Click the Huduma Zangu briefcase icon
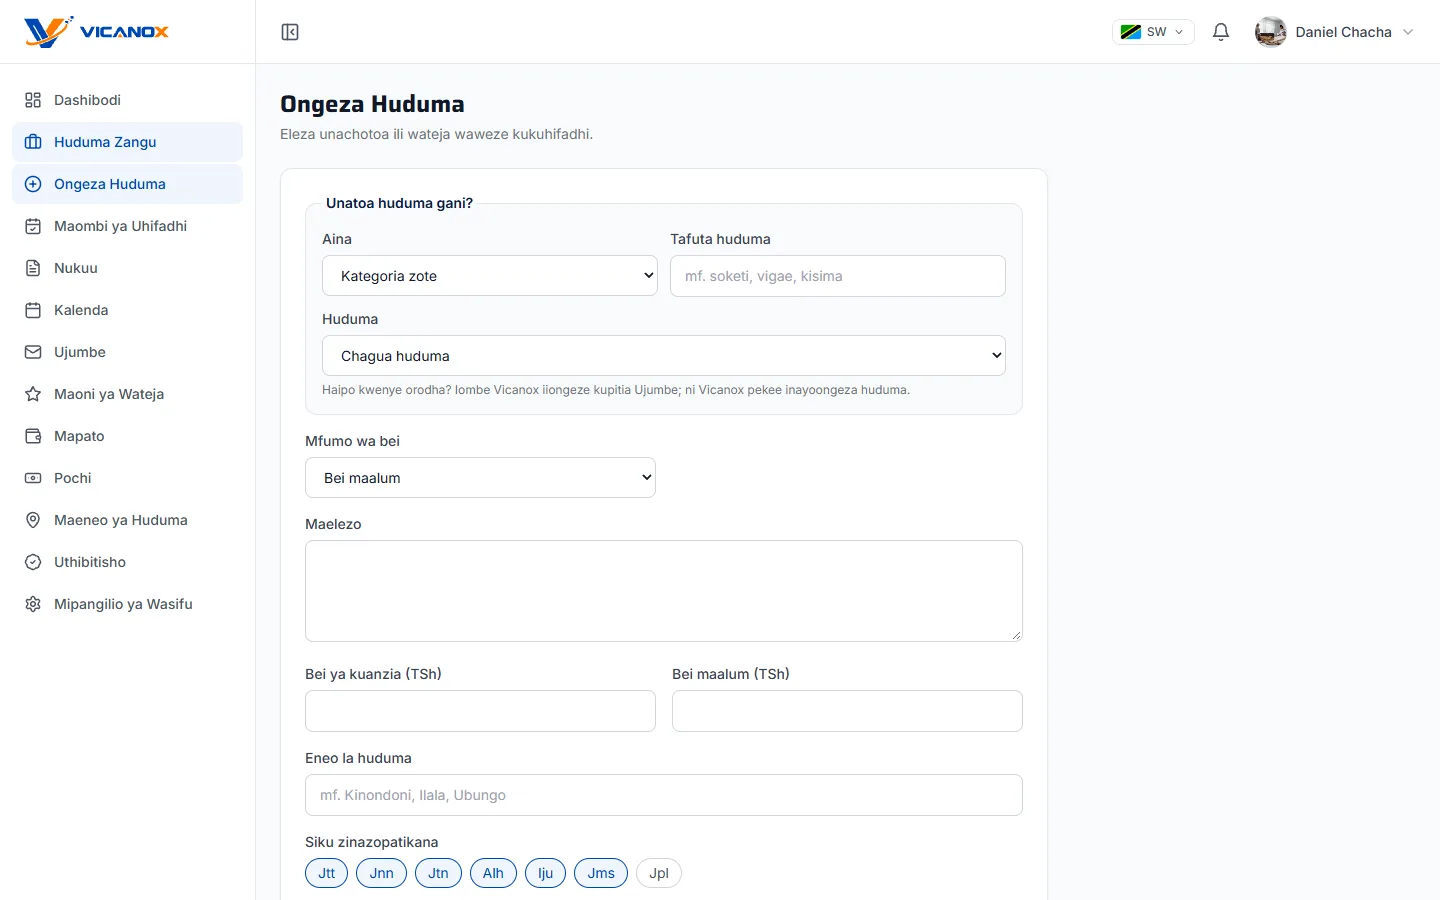Viewport: 1440px width, 900px height. (x=33, y=142)
